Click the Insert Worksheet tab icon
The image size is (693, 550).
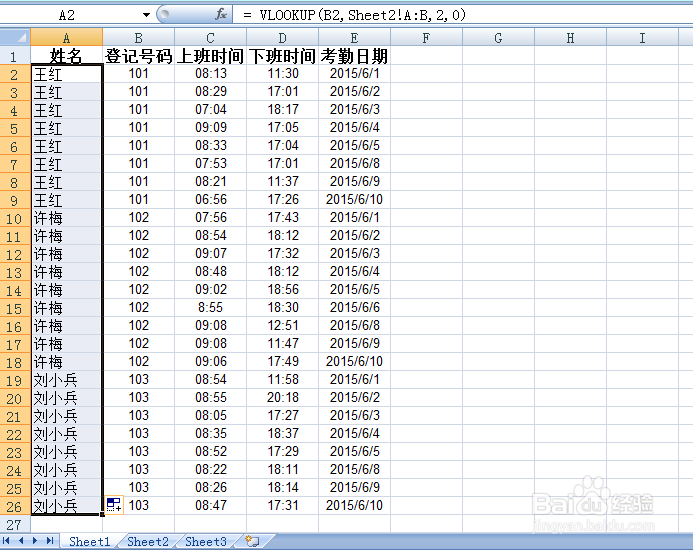click(x=252, y=541)
